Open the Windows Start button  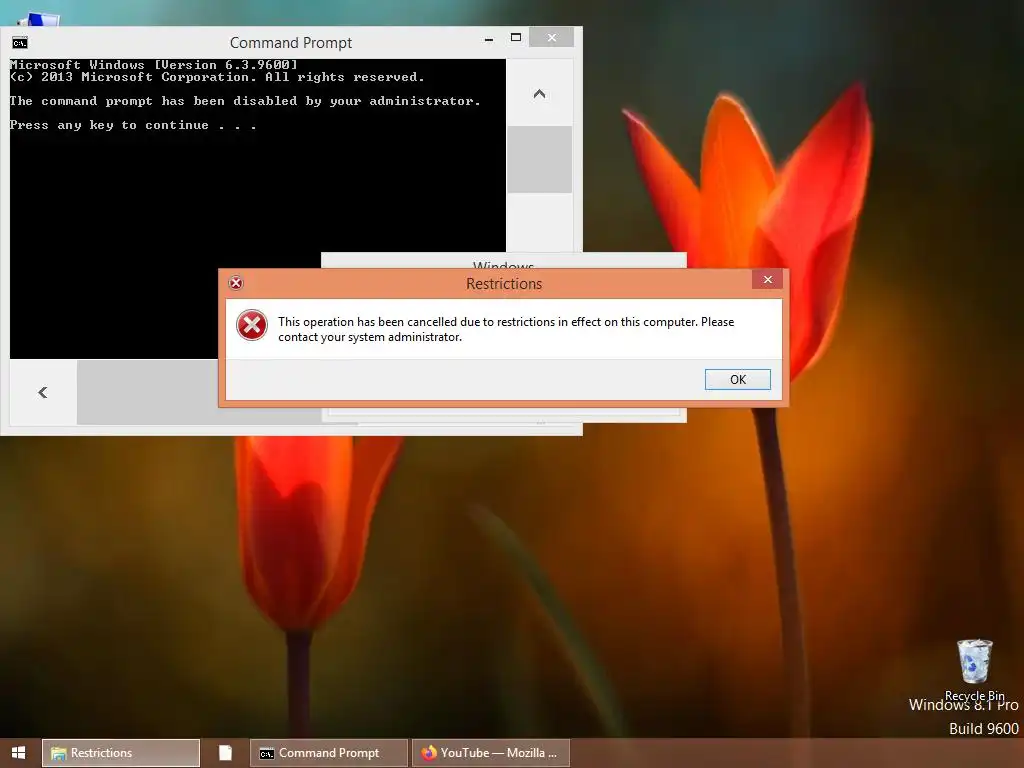click(18, 753)
